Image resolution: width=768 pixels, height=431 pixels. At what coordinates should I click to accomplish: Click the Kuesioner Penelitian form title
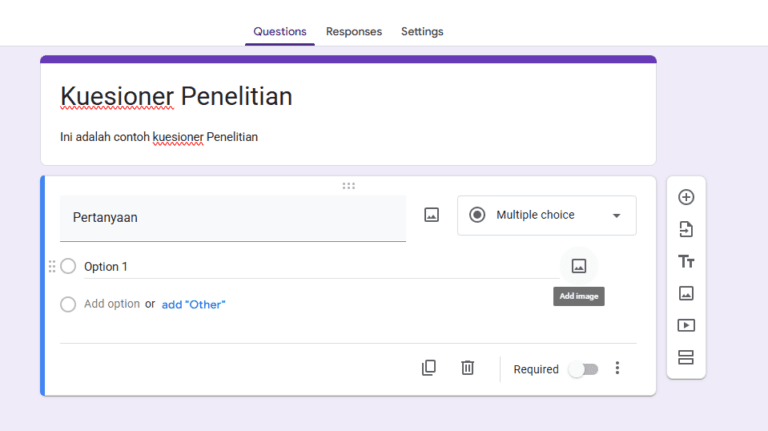(176, 96)
